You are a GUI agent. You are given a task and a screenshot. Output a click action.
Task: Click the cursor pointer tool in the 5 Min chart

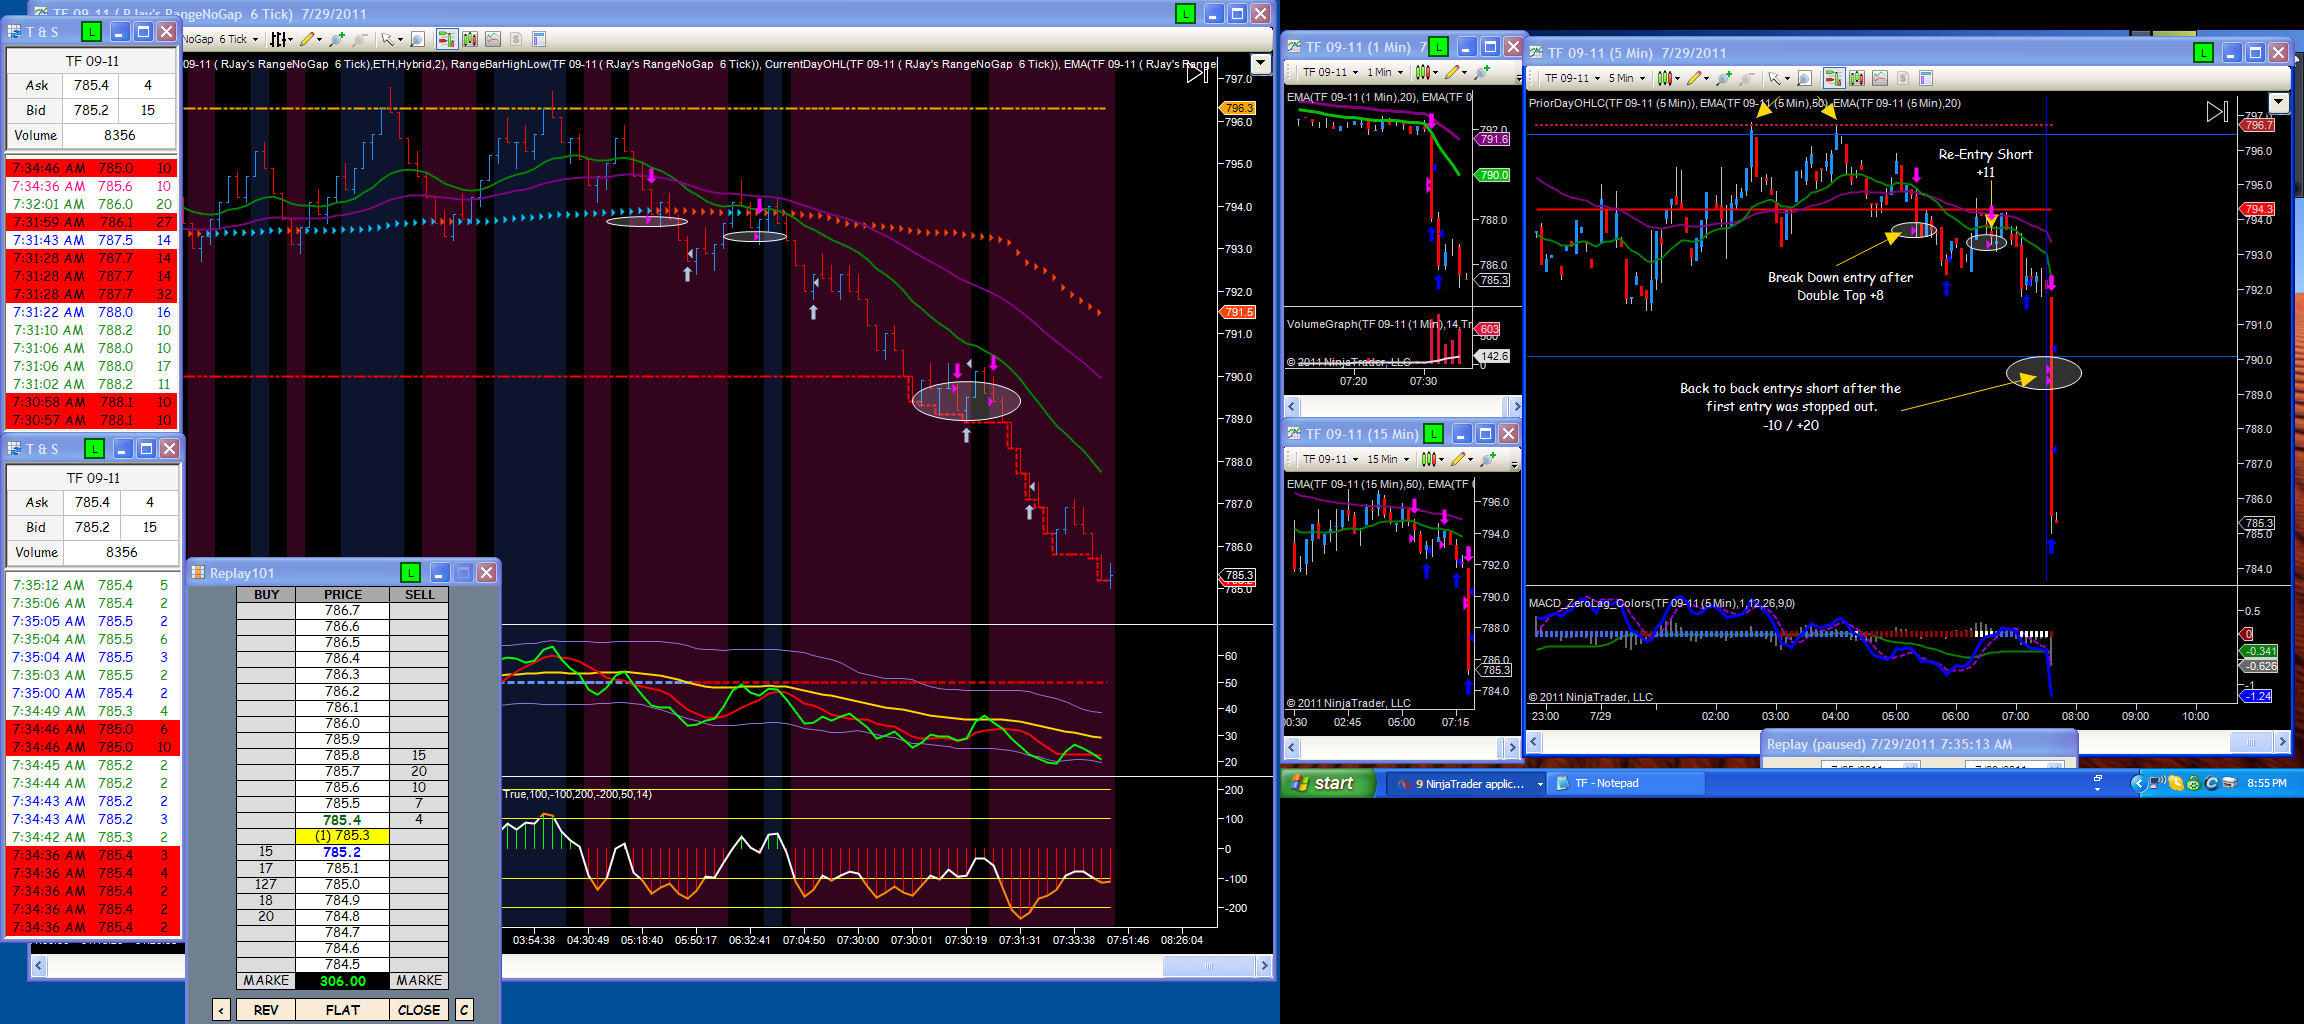[x=1774, y=78]
